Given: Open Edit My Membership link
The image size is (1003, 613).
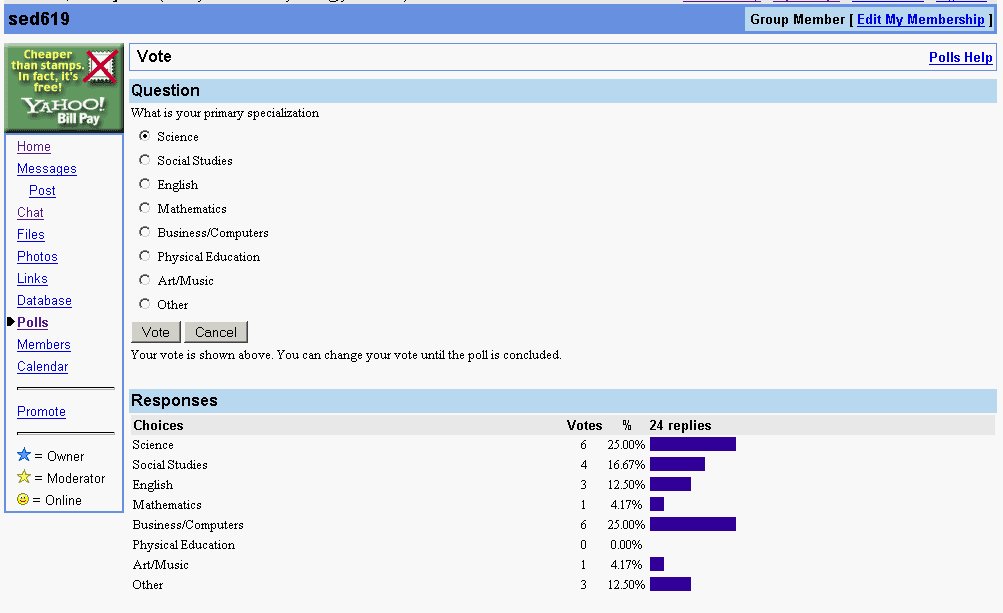Looking at the screenshot, I should pyautogui.click(x=920, y=20).
